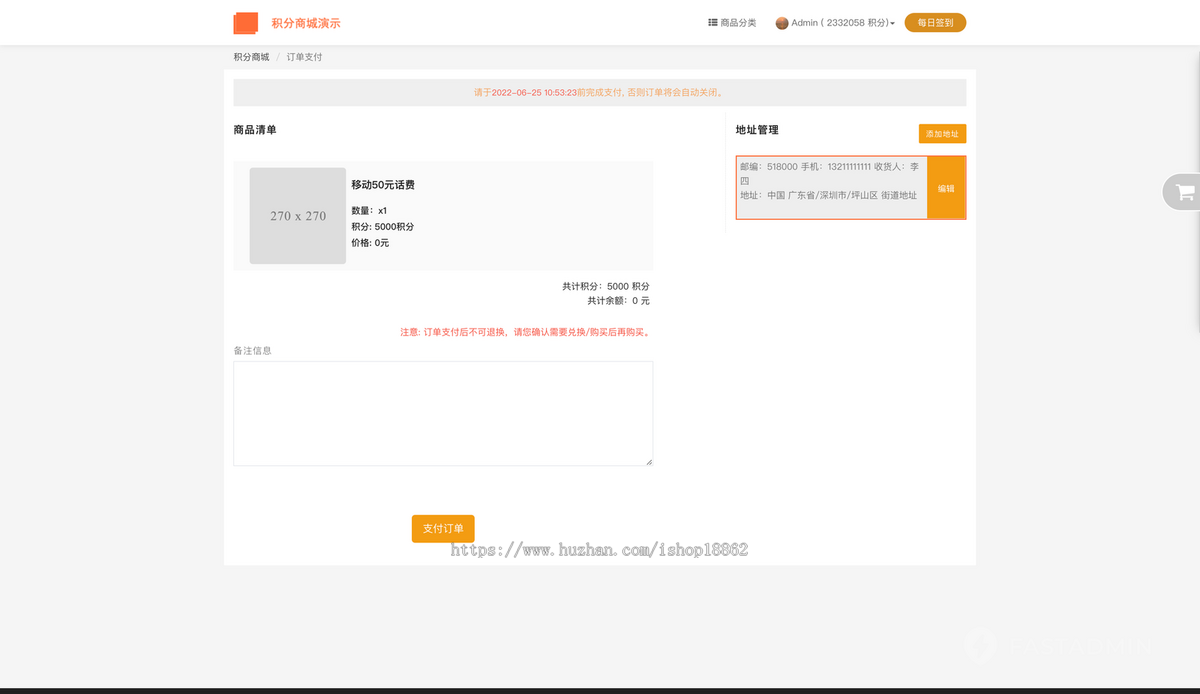
Task: Click the orange 编辑 address button
Action: [946, 187]
